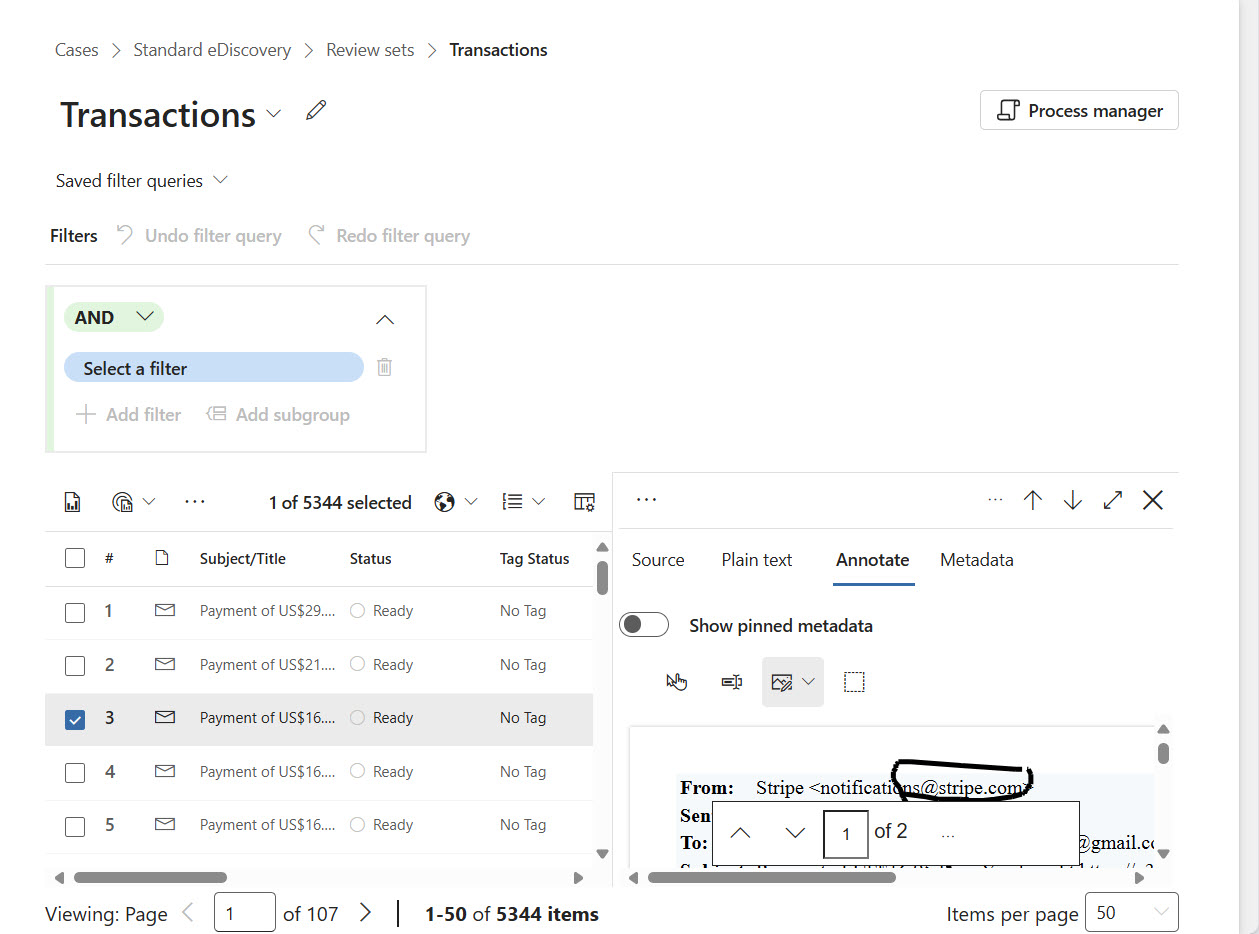Click Add filter in the filter builder

[129, 414]
